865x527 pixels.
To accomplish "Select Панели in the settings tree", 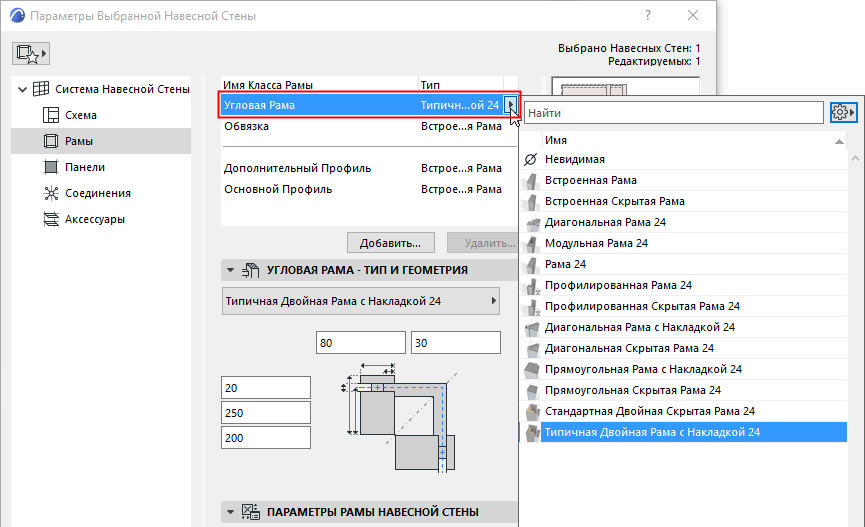I will 85,167.
